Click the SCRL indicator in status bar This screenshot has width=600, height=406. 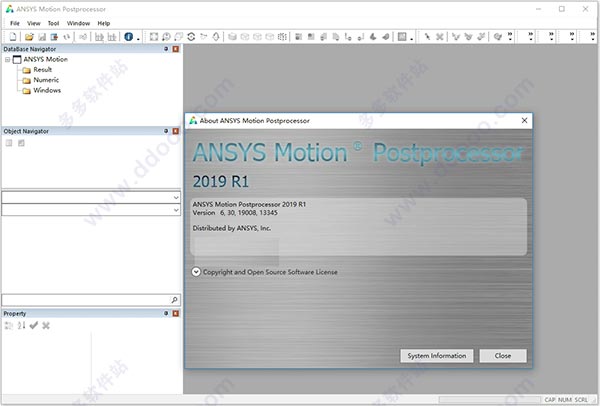581,399
